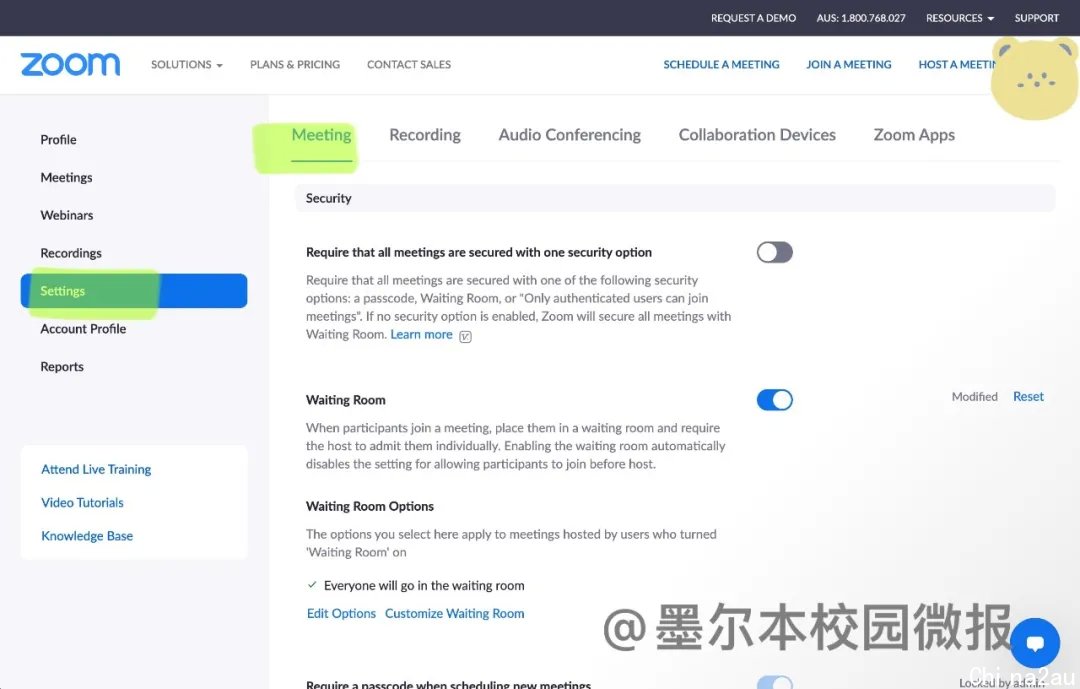The height and width of the screenshot is (689, 1080).
Task: Click Join a Meeting
Action: [849, 64]
